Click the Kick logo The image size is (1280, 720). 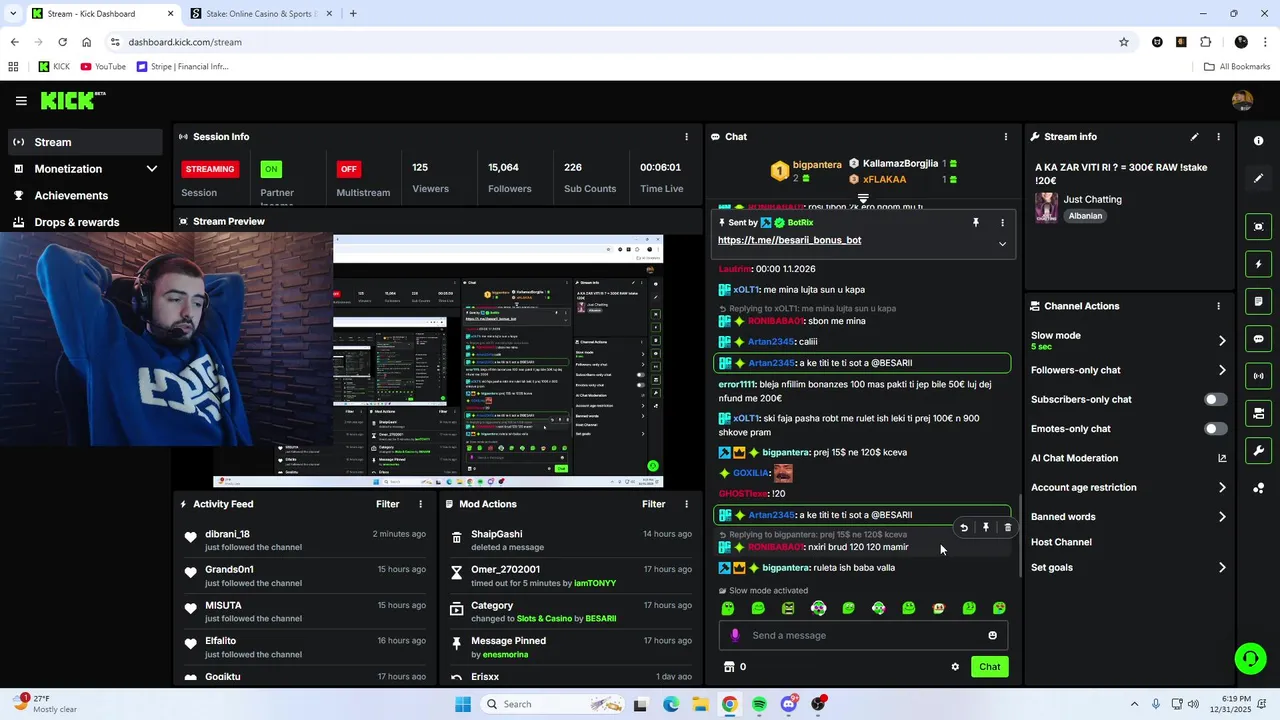point(73,100)
